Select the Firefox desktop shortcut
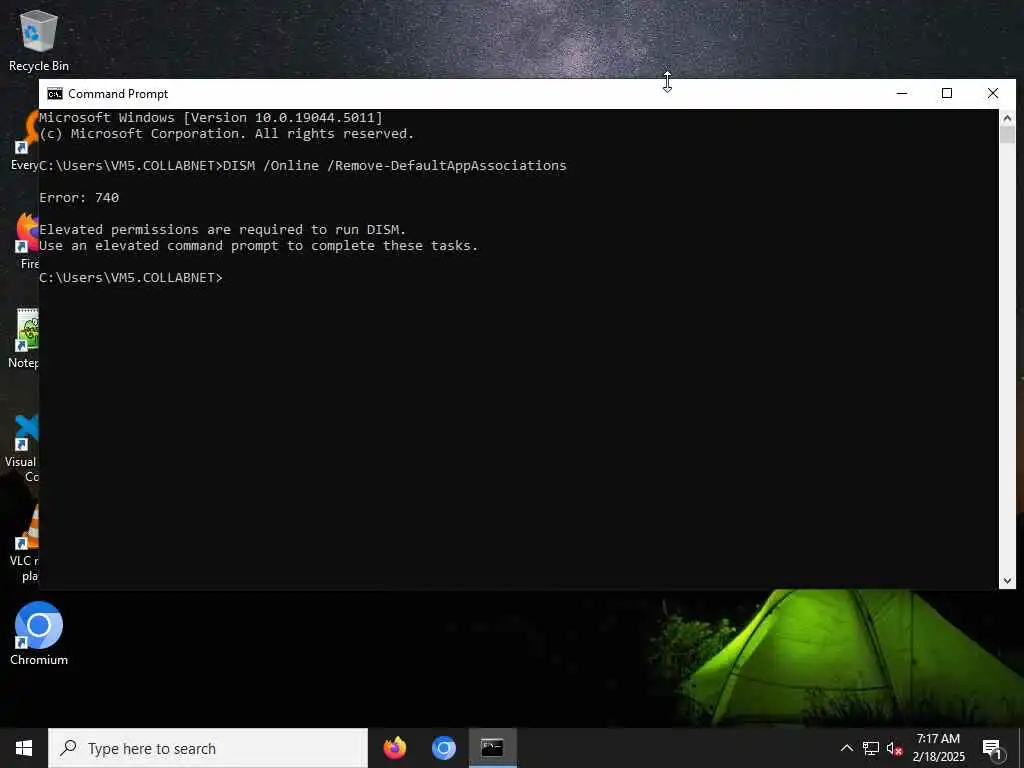This screenshot has height=768, width=1024. [27, 241]
